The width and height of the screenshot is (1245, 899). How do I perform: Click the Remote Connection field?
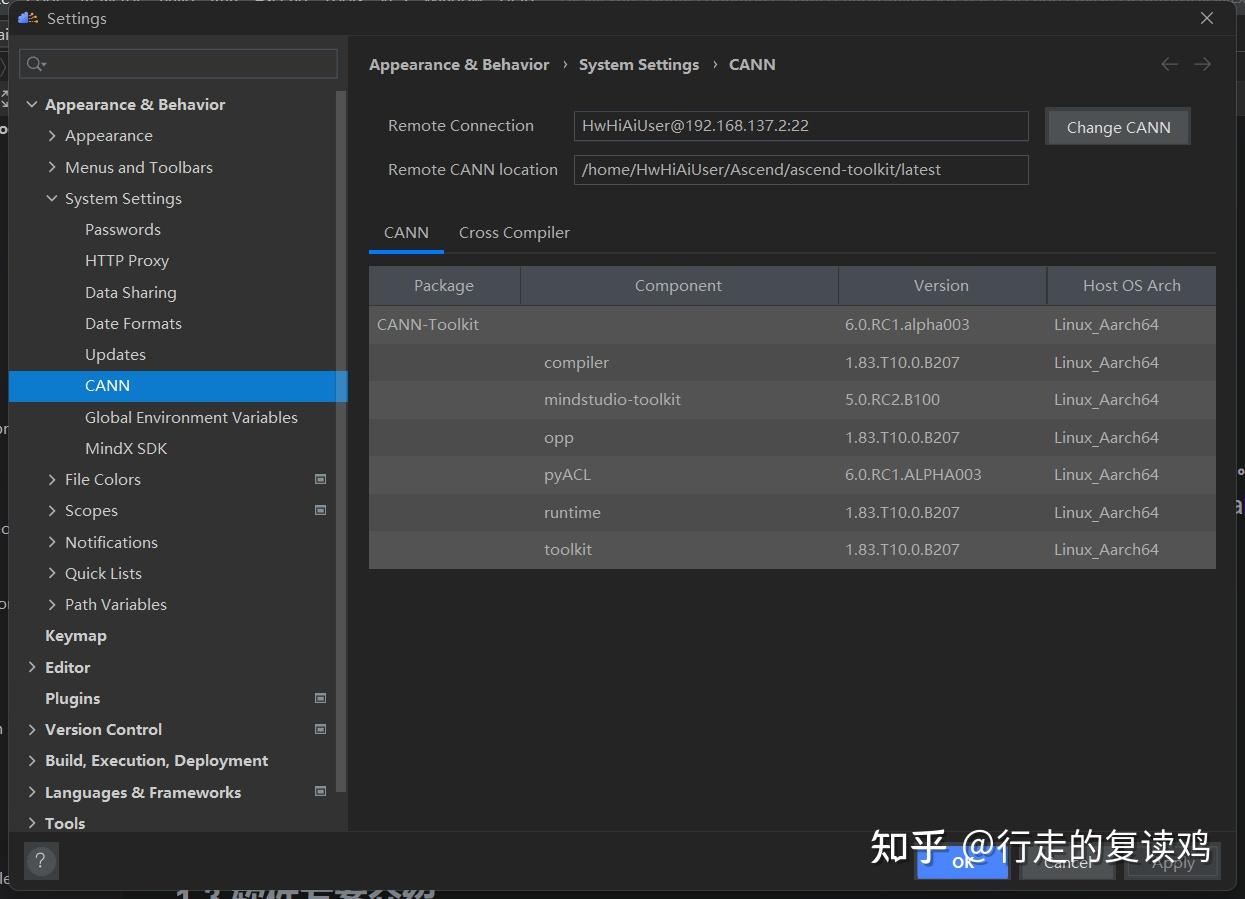click(801, 126)
